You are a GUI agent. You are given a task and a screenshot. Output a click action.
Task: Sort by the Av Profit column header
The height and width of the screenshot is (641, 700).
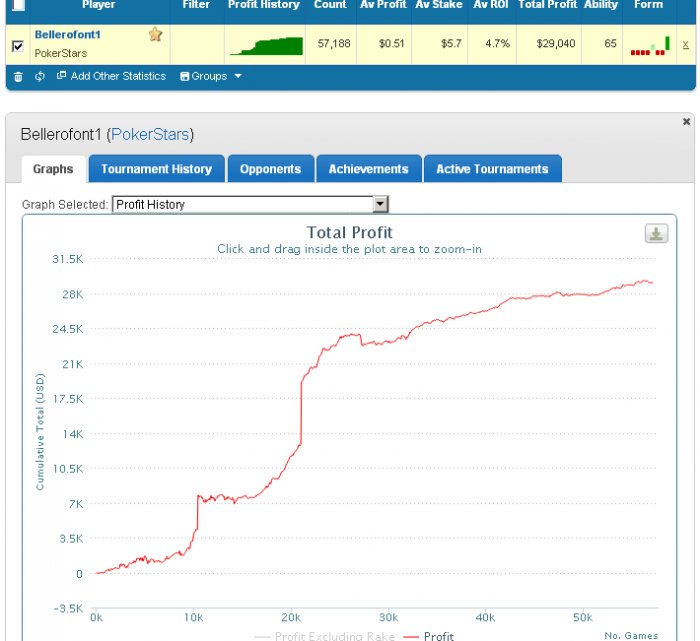pos(383,5)
